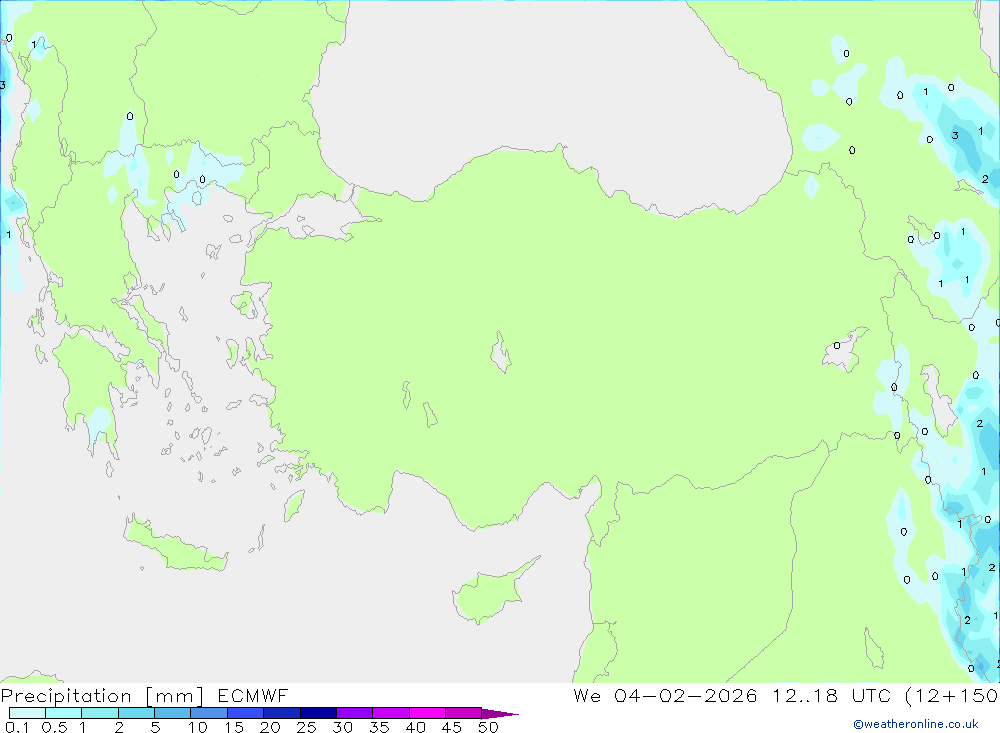Pick the 15–20 mm legend color swatch
The height and width of the screenshot is (733, 1000).
[246, 713]
